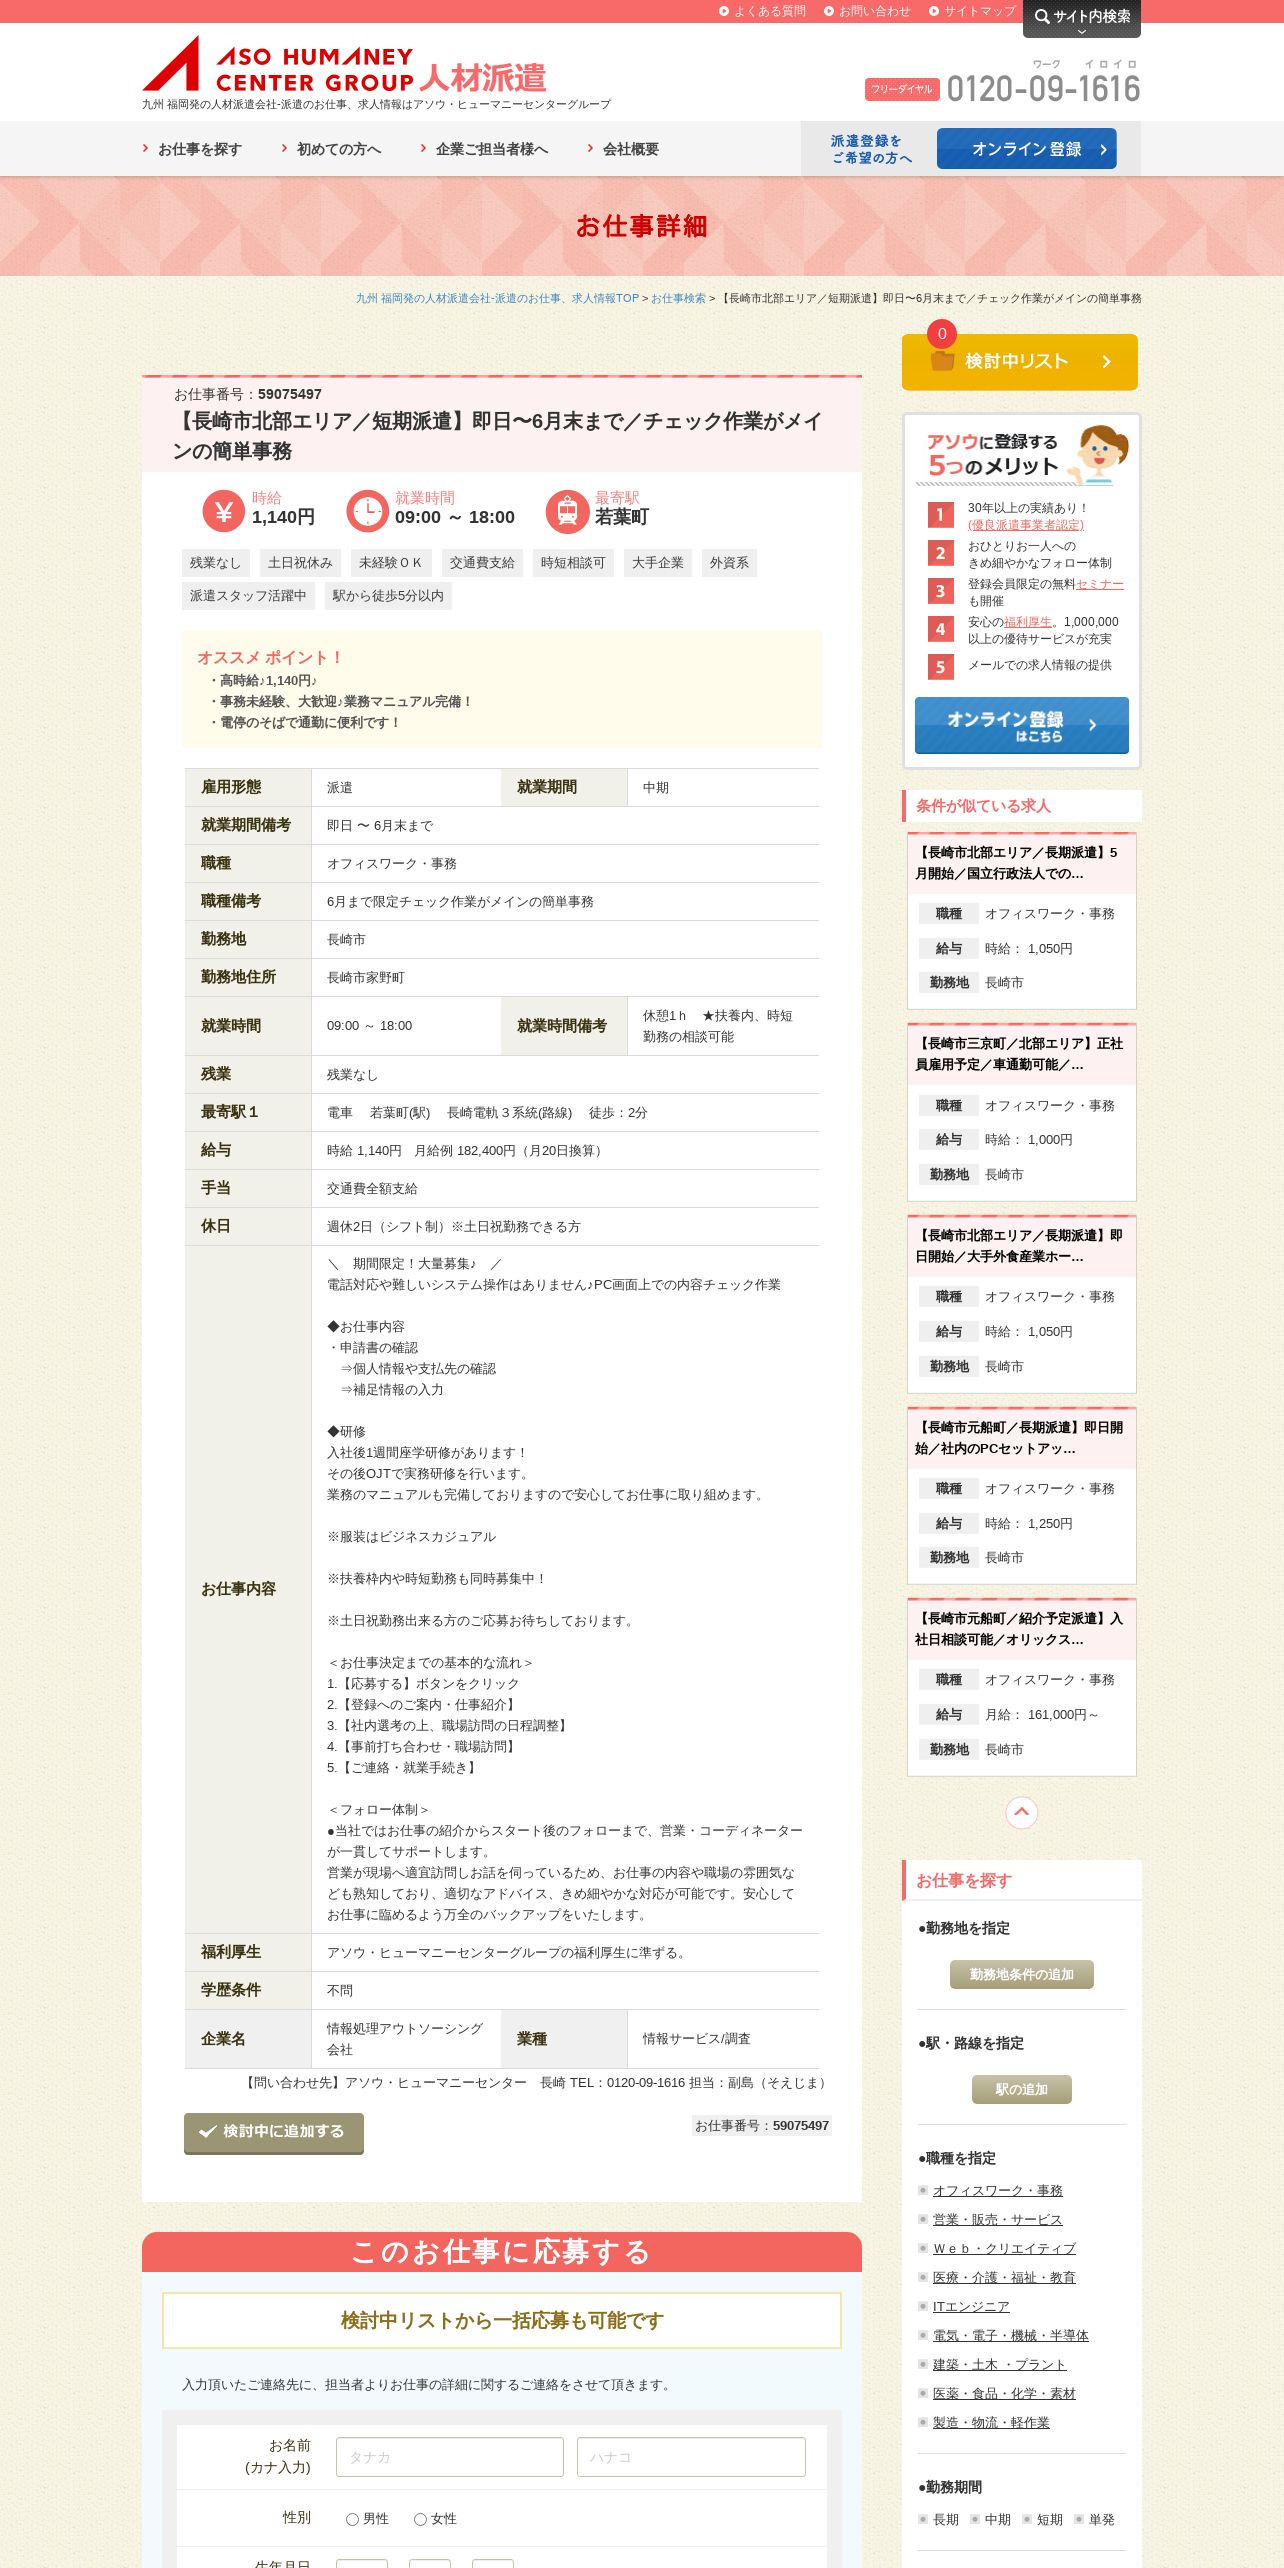Image resolution: width=1284 pixels, height=2568 pixels.
Task: Open 初めての方へ navigation menu
Action: [x=331, y=149]
